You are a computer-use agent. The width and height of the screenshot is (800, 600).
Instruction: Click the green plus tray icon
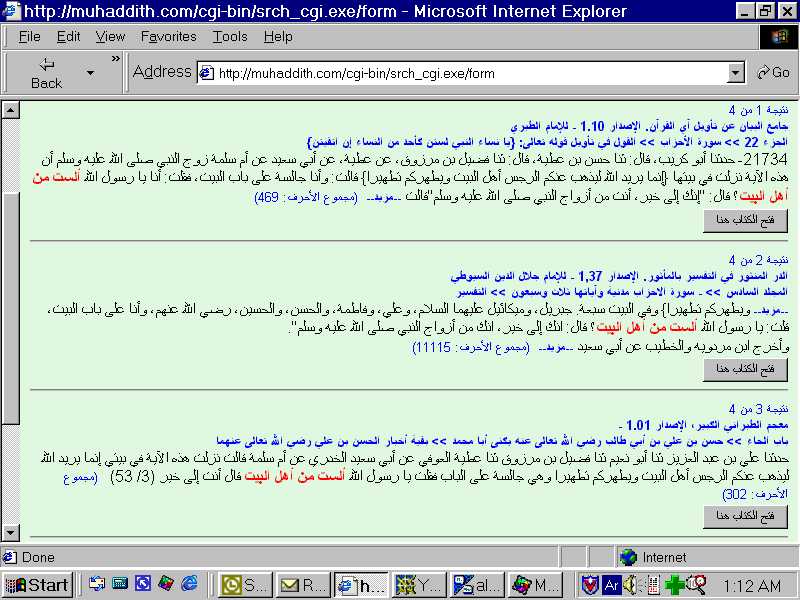click(674, 585)
